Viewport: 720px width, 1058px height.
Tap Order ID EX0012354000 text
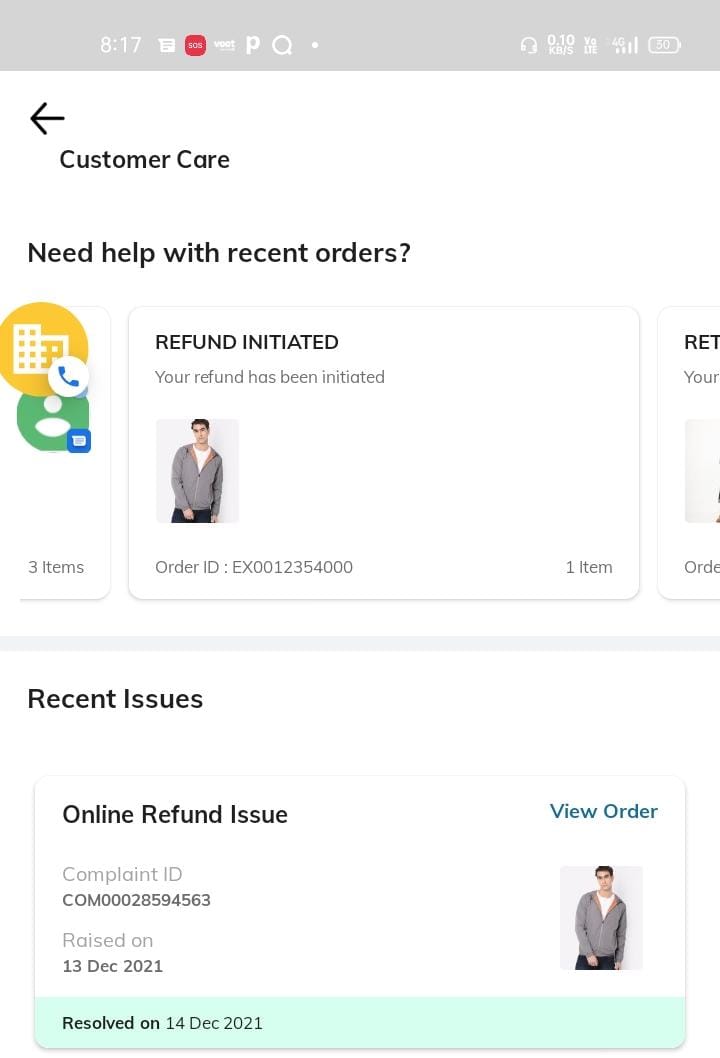254,567
